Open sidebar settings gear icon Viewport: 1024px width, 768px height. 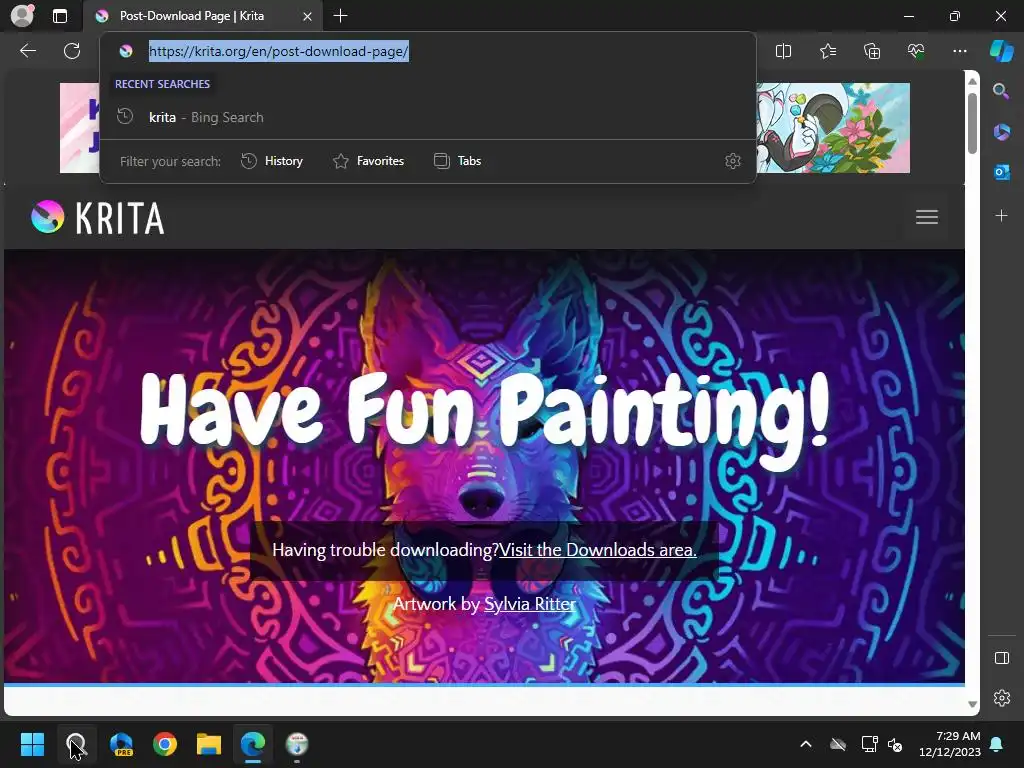point(1002,698)
